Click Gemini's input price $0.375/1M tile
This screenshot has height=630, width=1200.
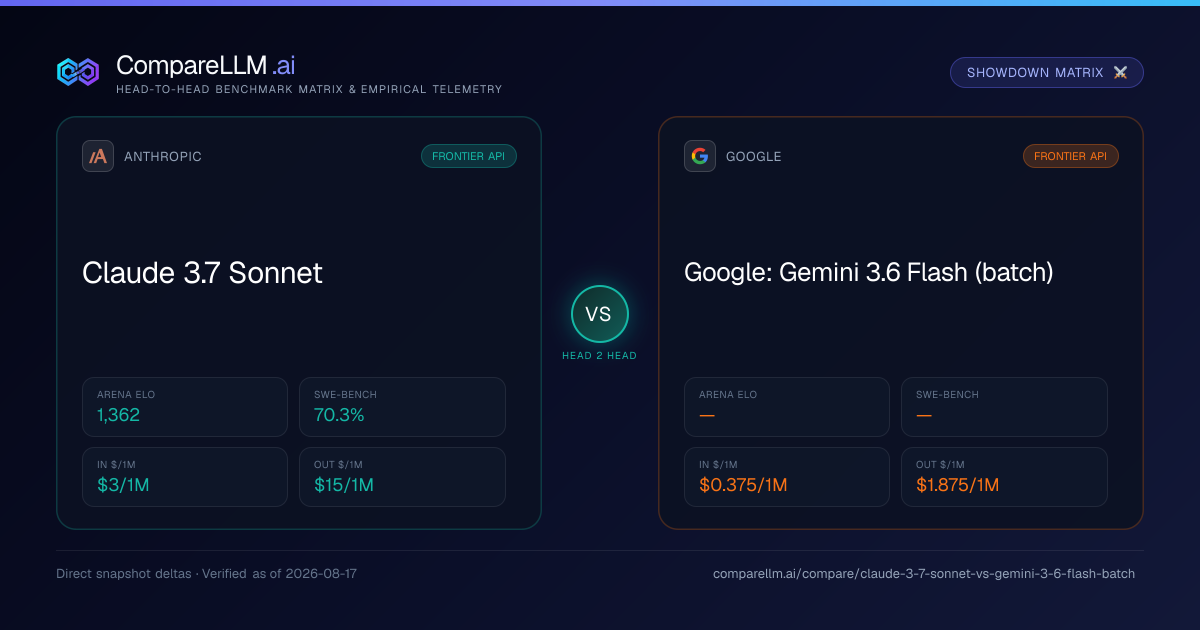click(x=787, y=477)
